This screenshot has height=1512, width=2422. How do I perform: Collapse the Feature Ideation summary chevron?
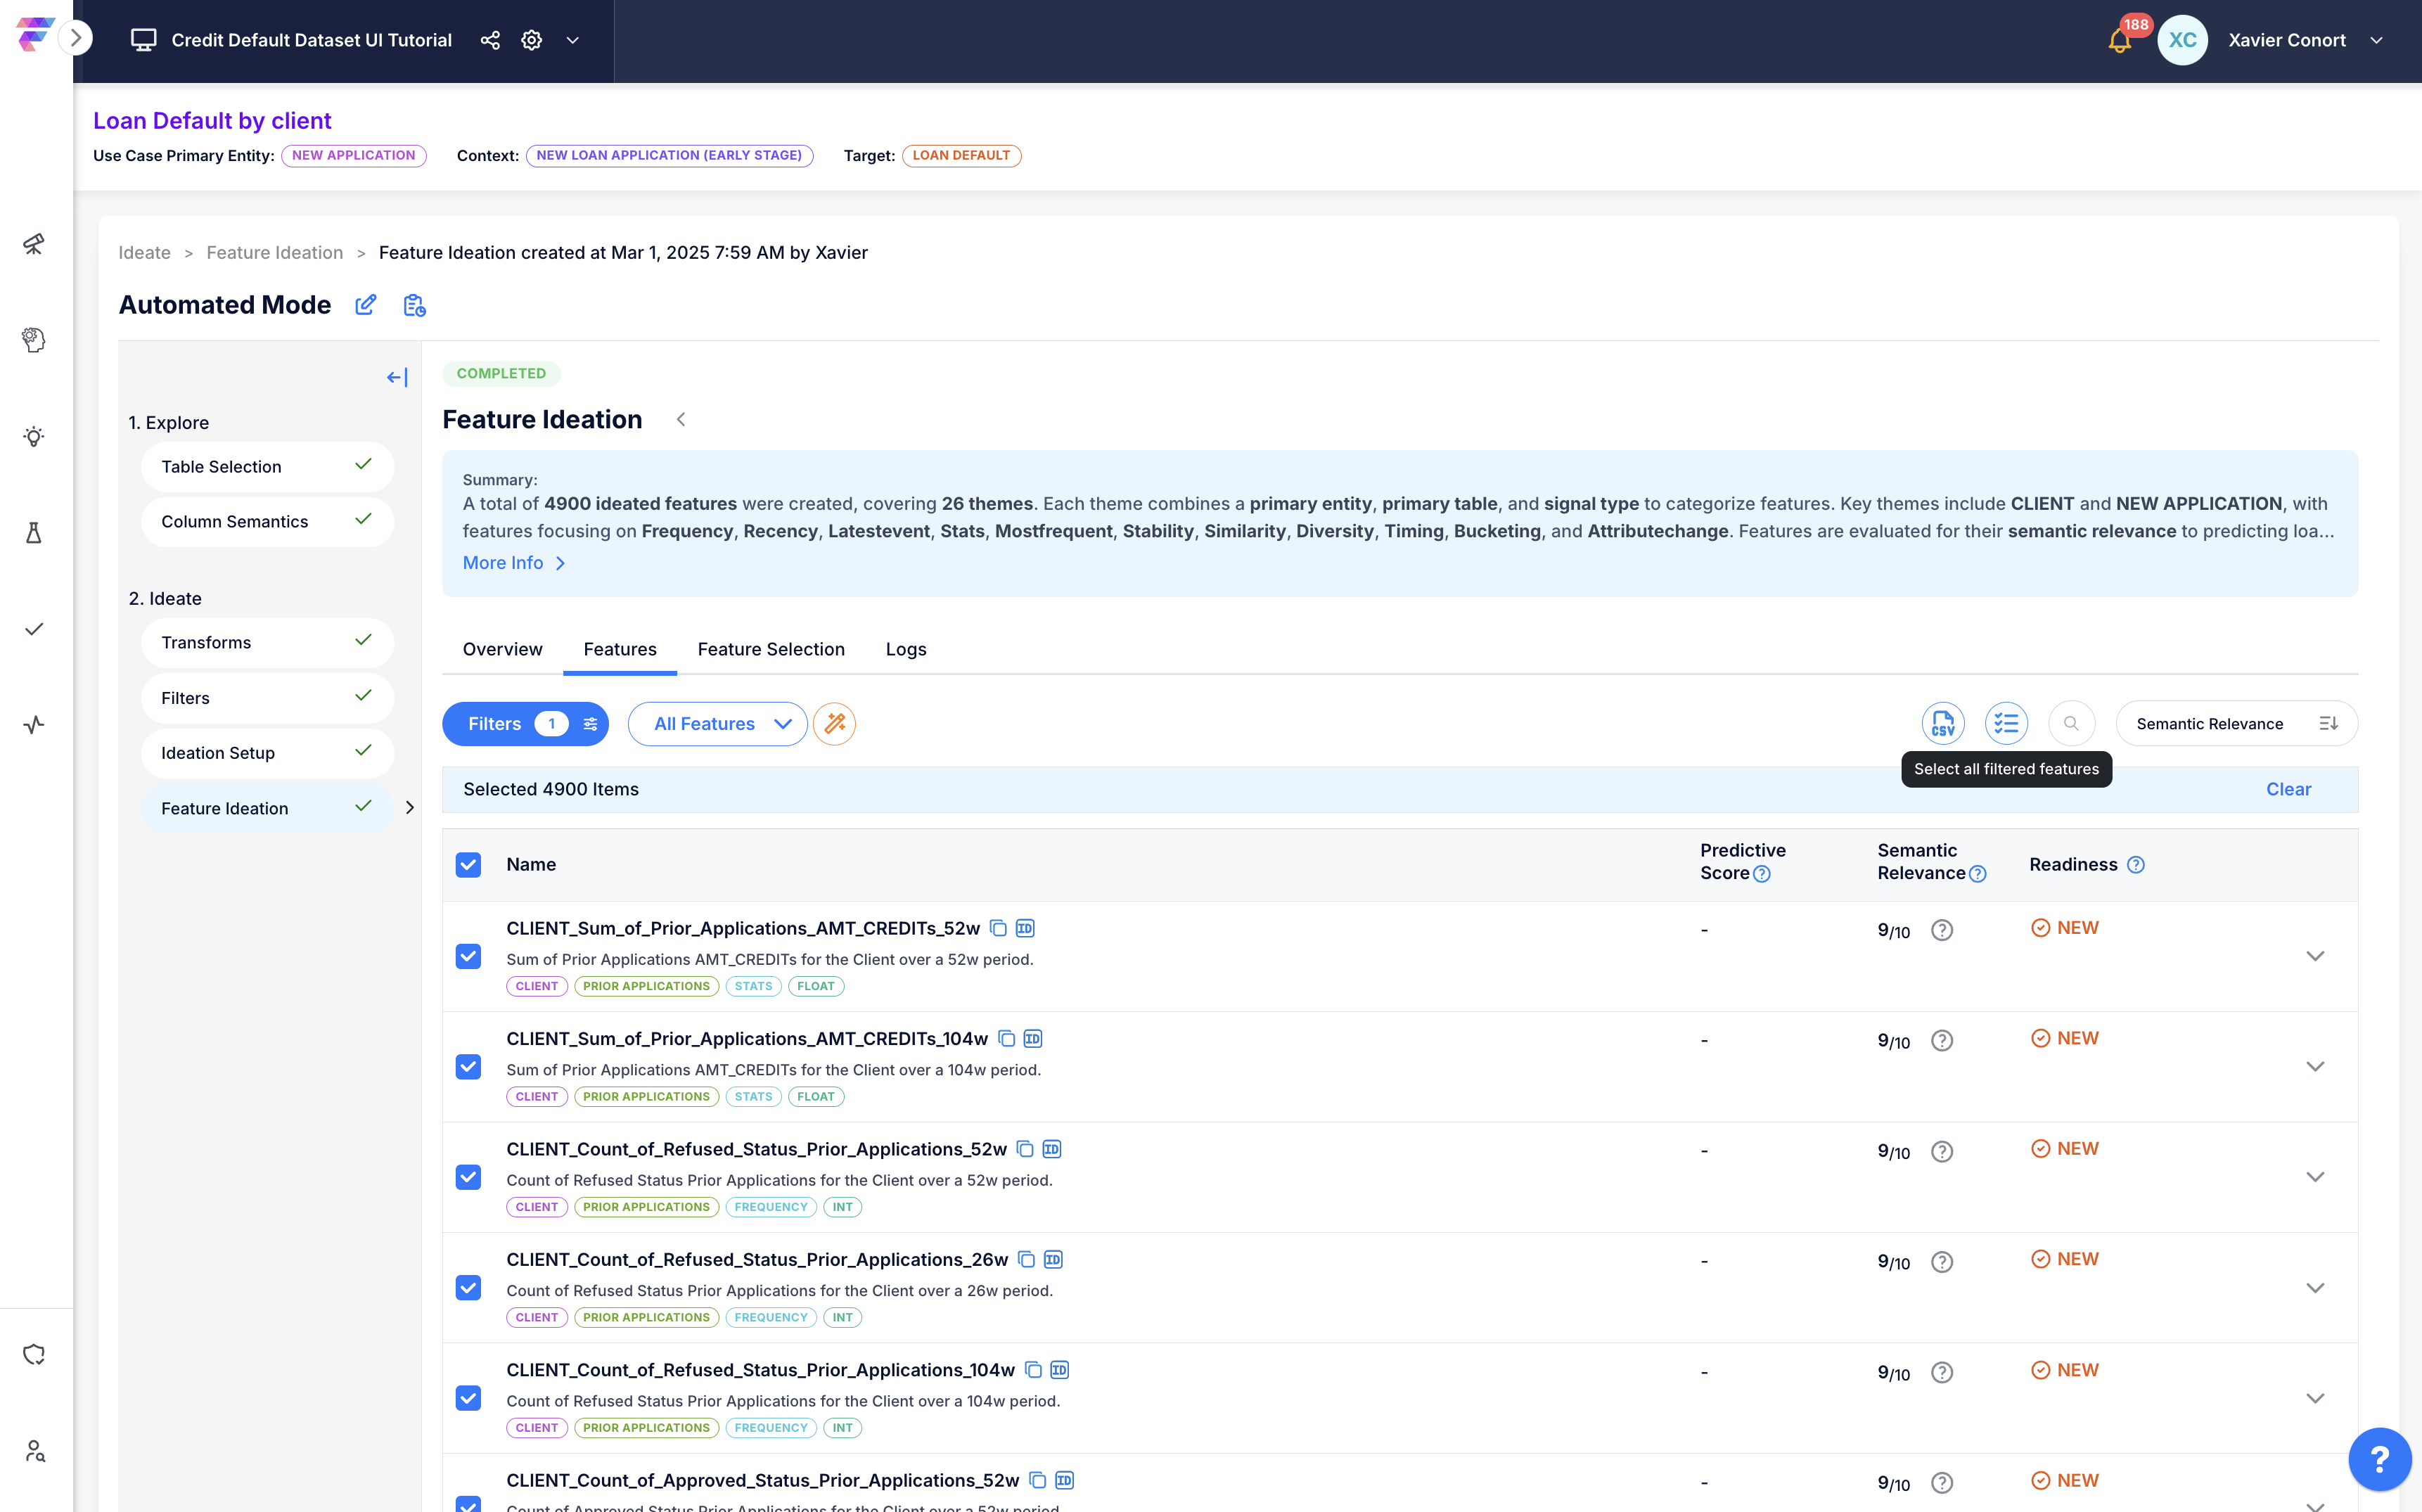pyautogui.click(x=681, y=419)
